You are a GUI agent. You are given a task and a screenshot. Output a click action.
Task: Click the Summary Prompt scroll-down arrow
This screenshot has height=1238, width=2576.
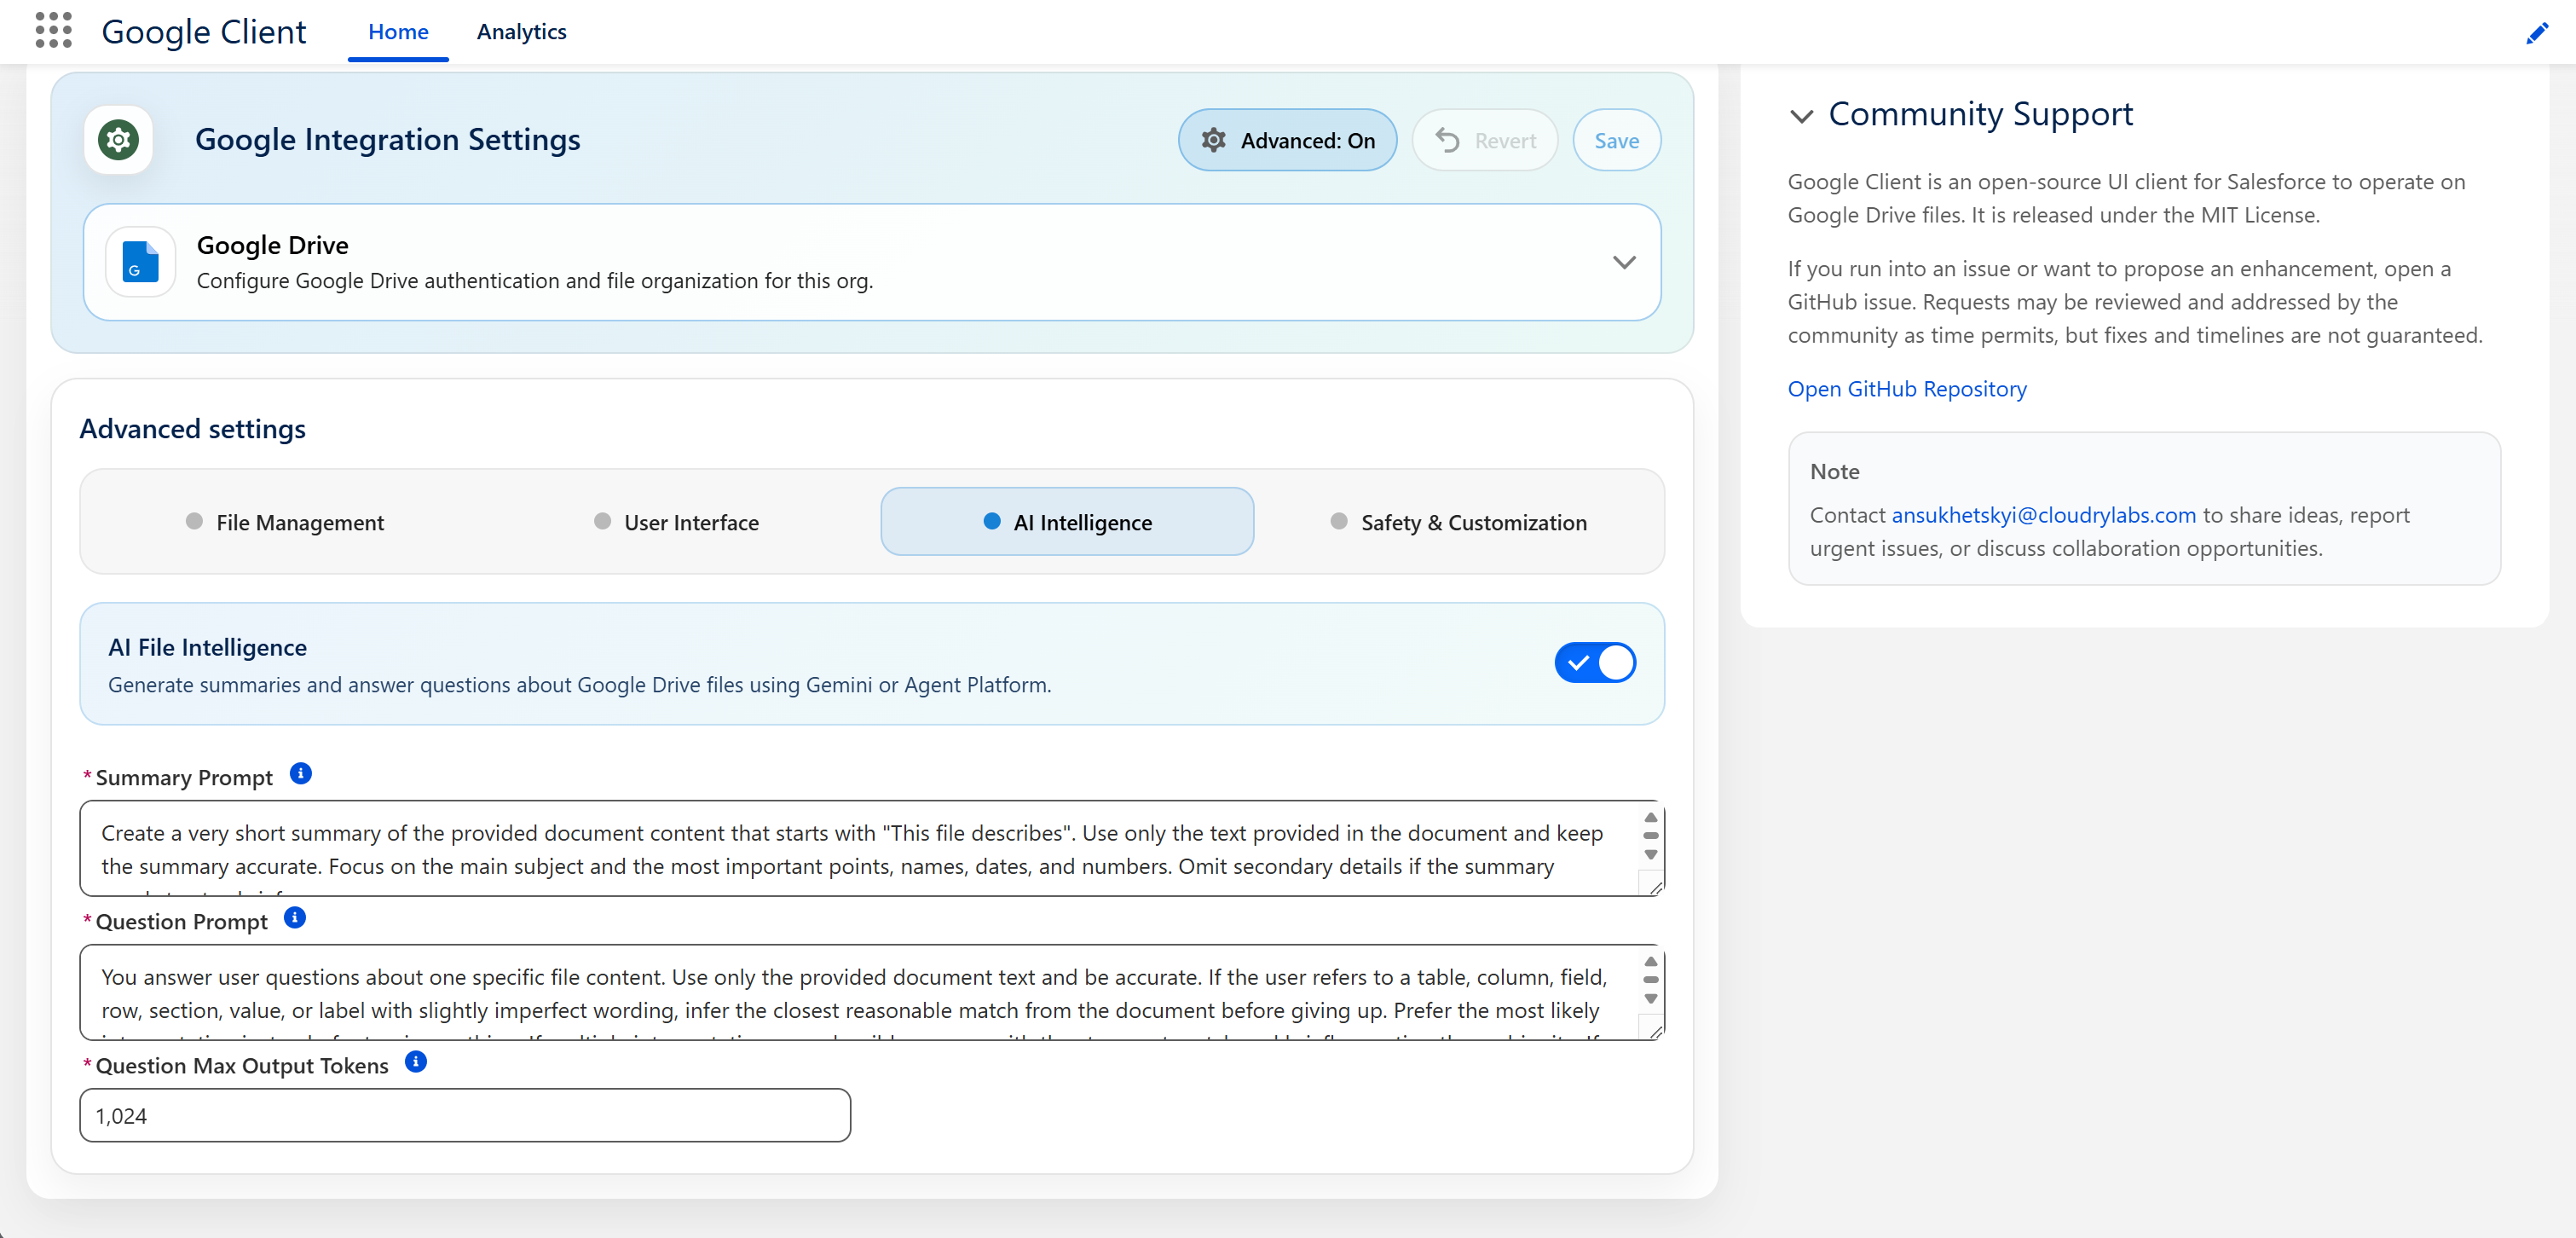pyautogui.click(x=1651, y=855)
